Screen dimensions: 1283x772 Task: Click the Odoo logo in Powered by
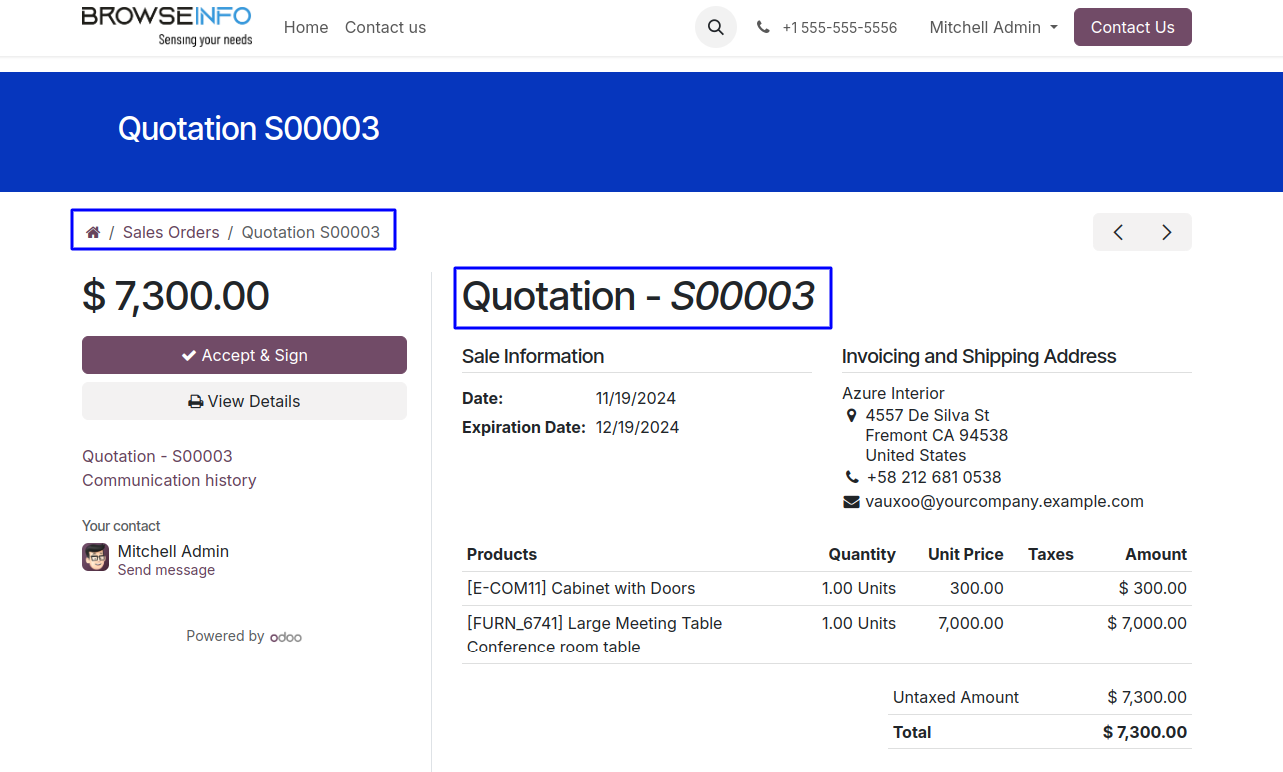(286, 637)
